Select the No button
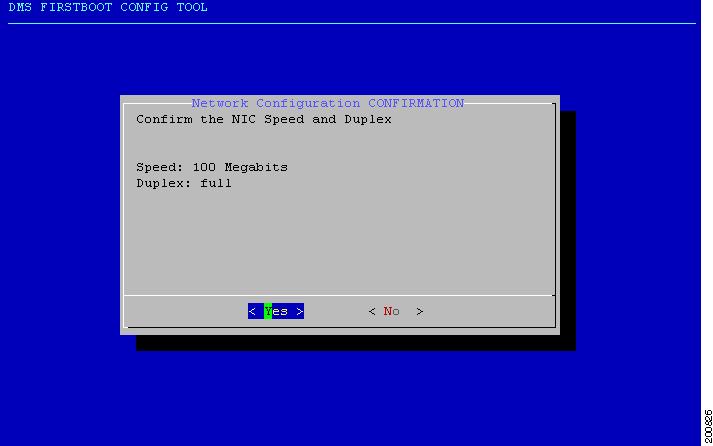This screenshot has height=446, width=713. tap(396, 311)
